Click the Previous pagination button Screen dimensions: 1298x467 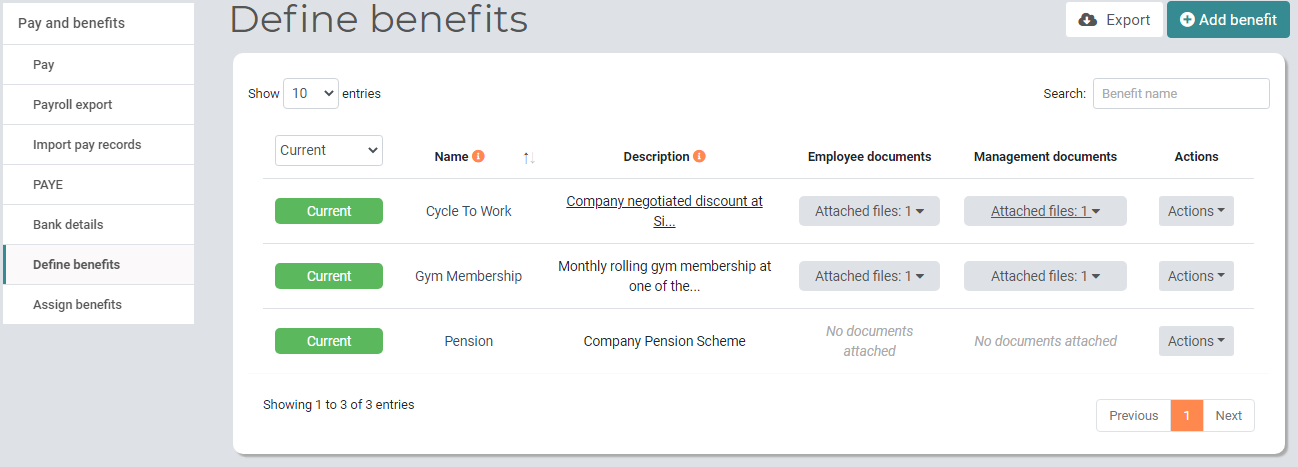click(1133, 416)
